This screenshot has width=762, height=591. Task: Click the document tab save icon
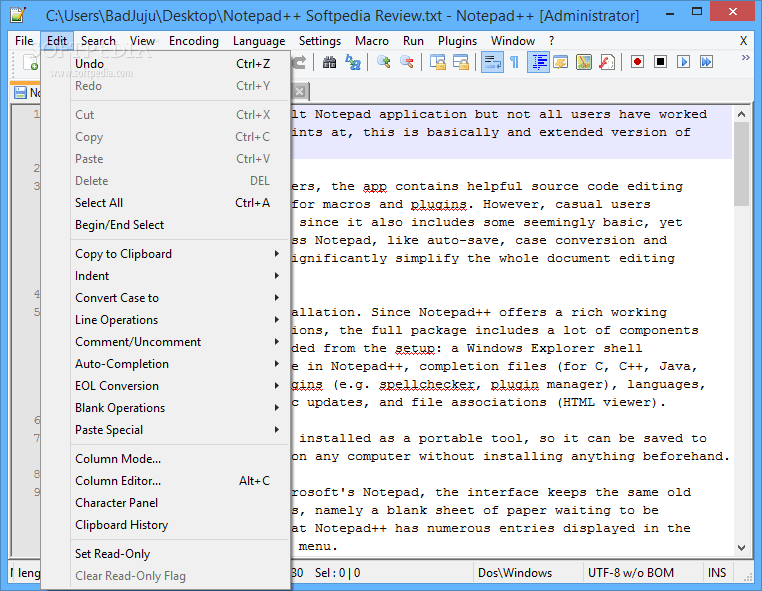[20, 92]
